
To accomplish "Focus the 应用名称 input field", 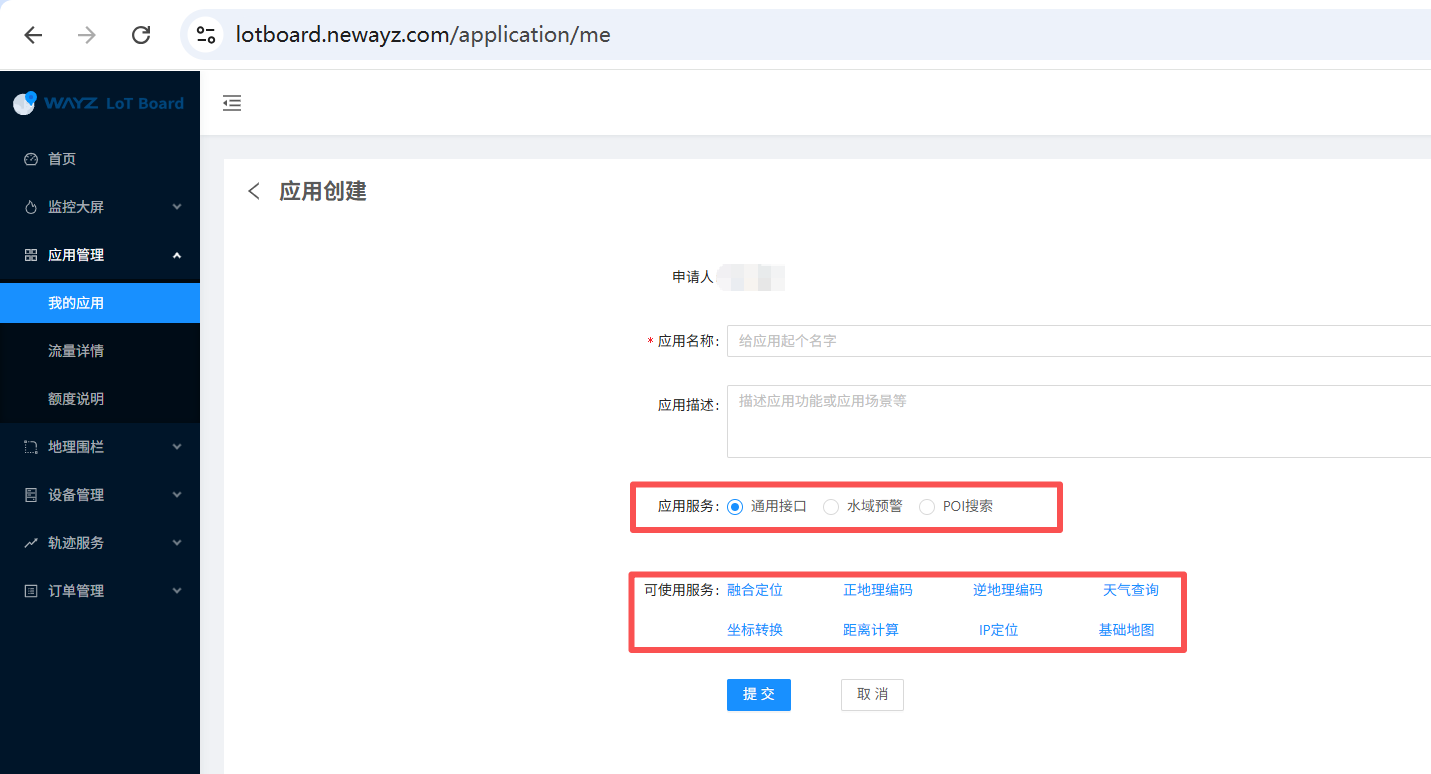I will pos(1079,341).
